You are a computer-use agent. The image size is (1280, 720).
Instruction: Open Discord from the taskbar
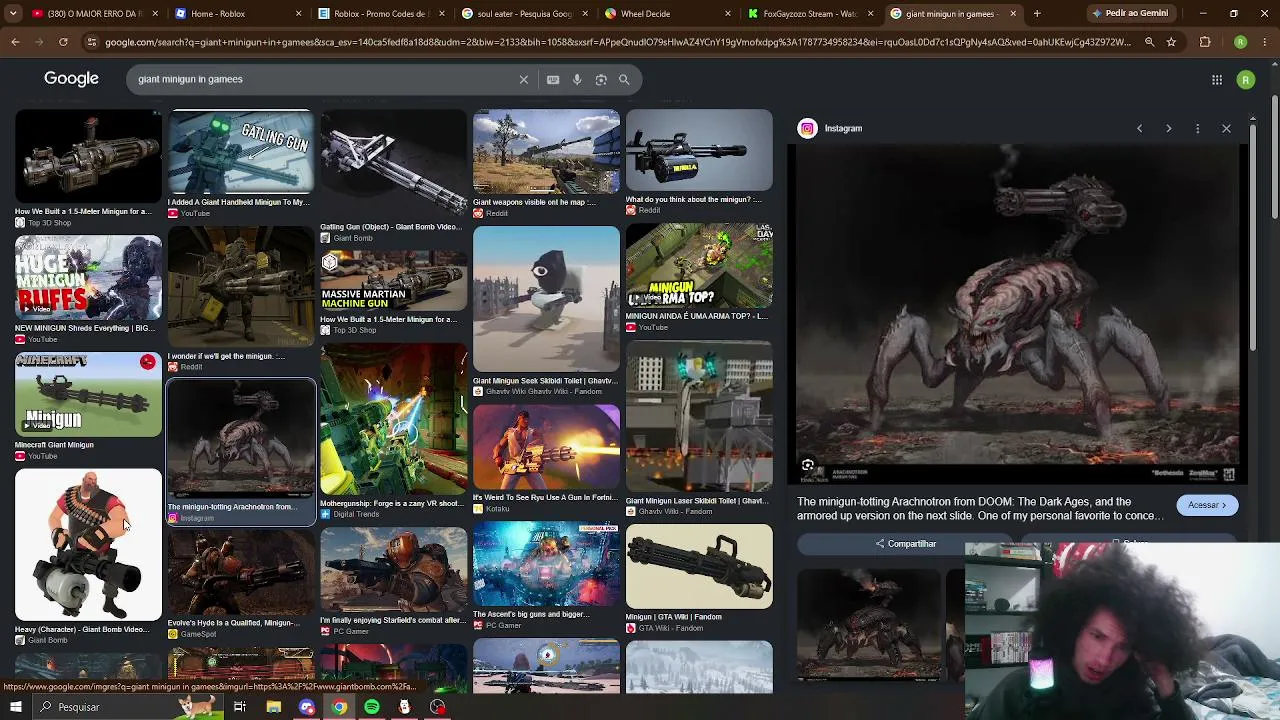306,707
